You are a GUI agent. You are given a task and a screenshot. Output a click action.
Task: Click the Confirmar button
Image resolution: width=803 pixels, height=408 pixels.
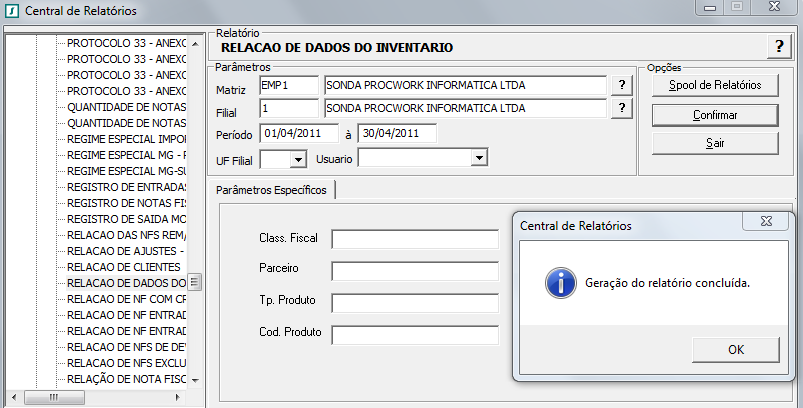715,115
